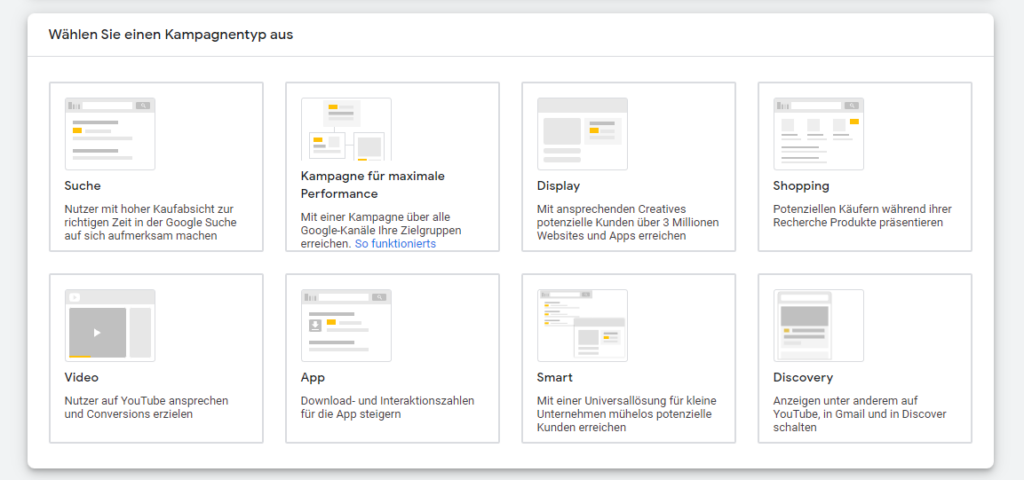The width and height of the screenshot is (1024, 480).
Task: Select the Shopping campaign illustration
Action: 819,134
